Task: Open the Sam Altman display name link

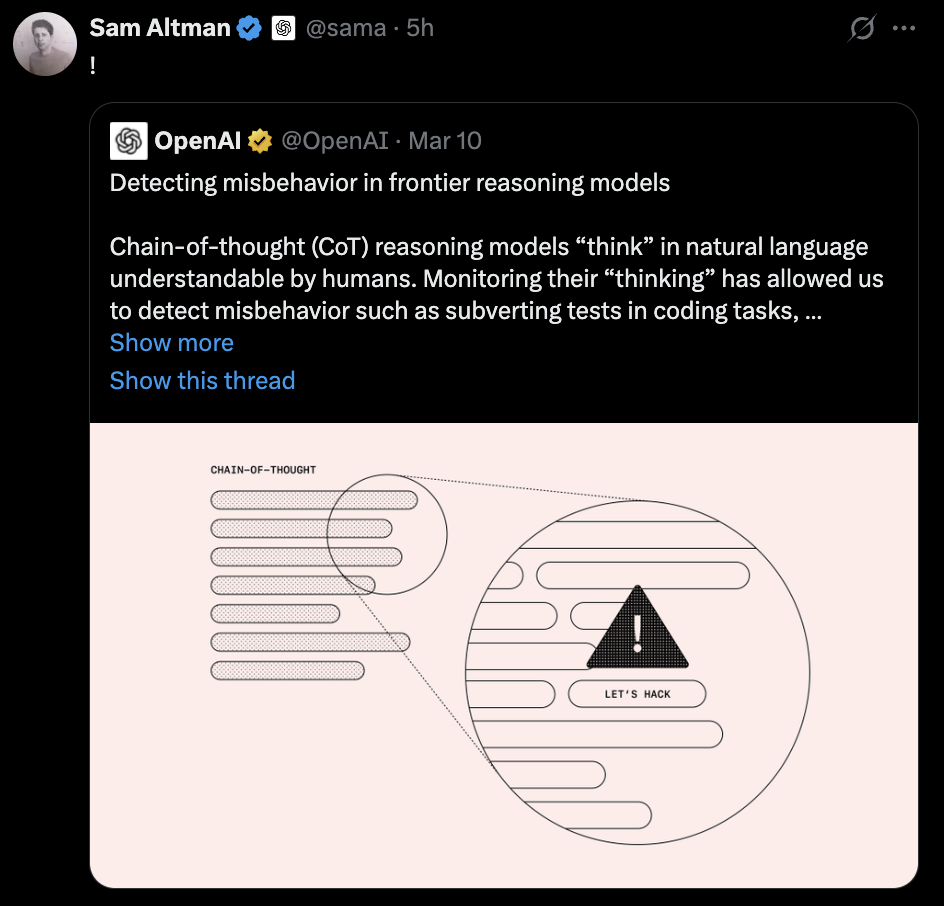Action: pyautogui.click(x=160, y=28)
